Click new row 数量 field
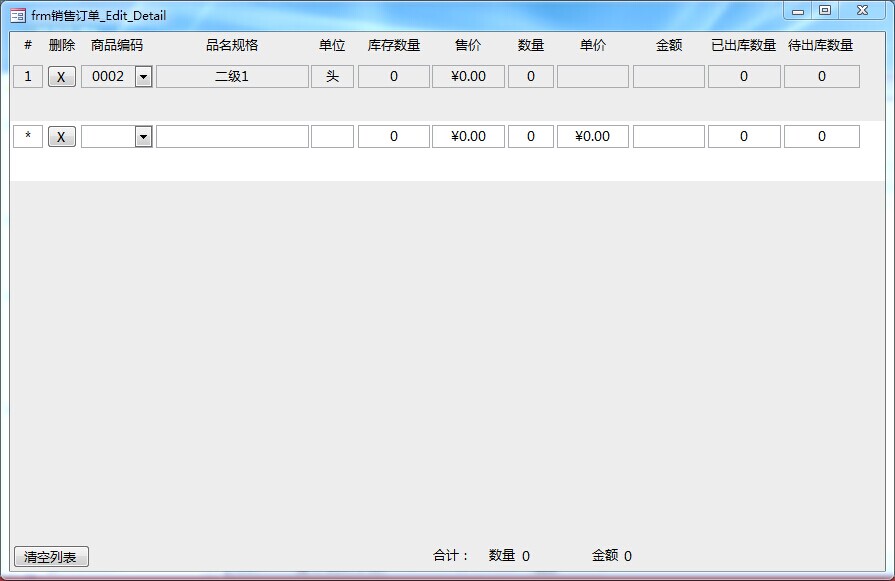This screenshot has width=895, height=581. 531,136
